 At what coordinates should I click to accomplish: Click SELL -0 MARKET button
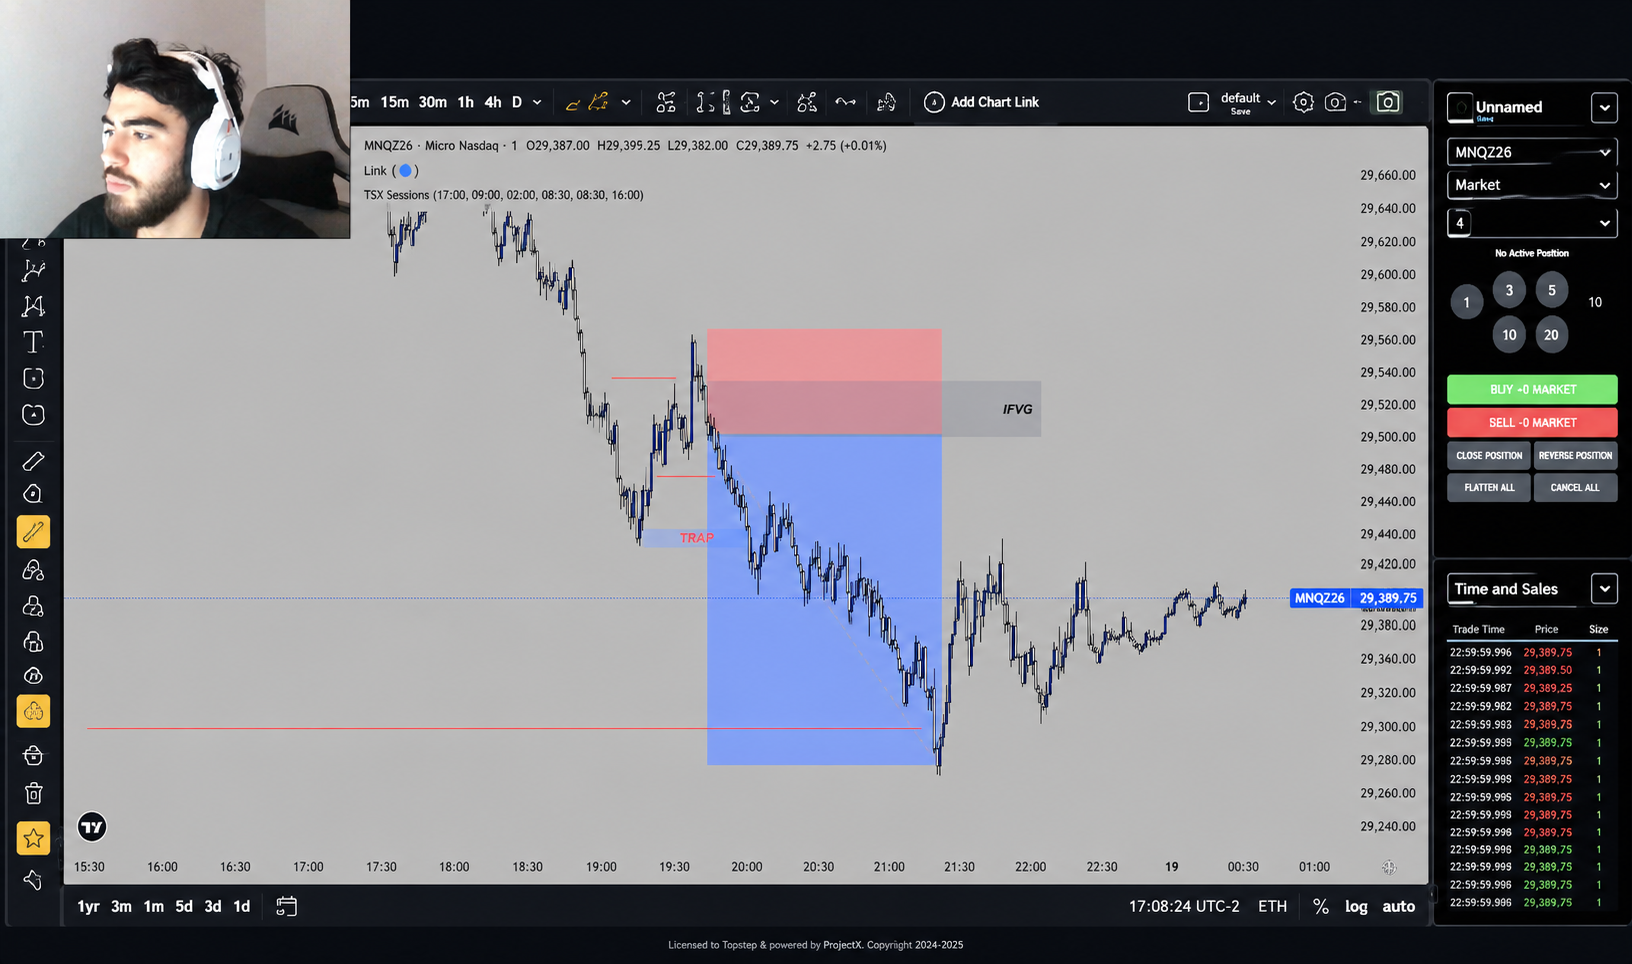[1532, 422]
